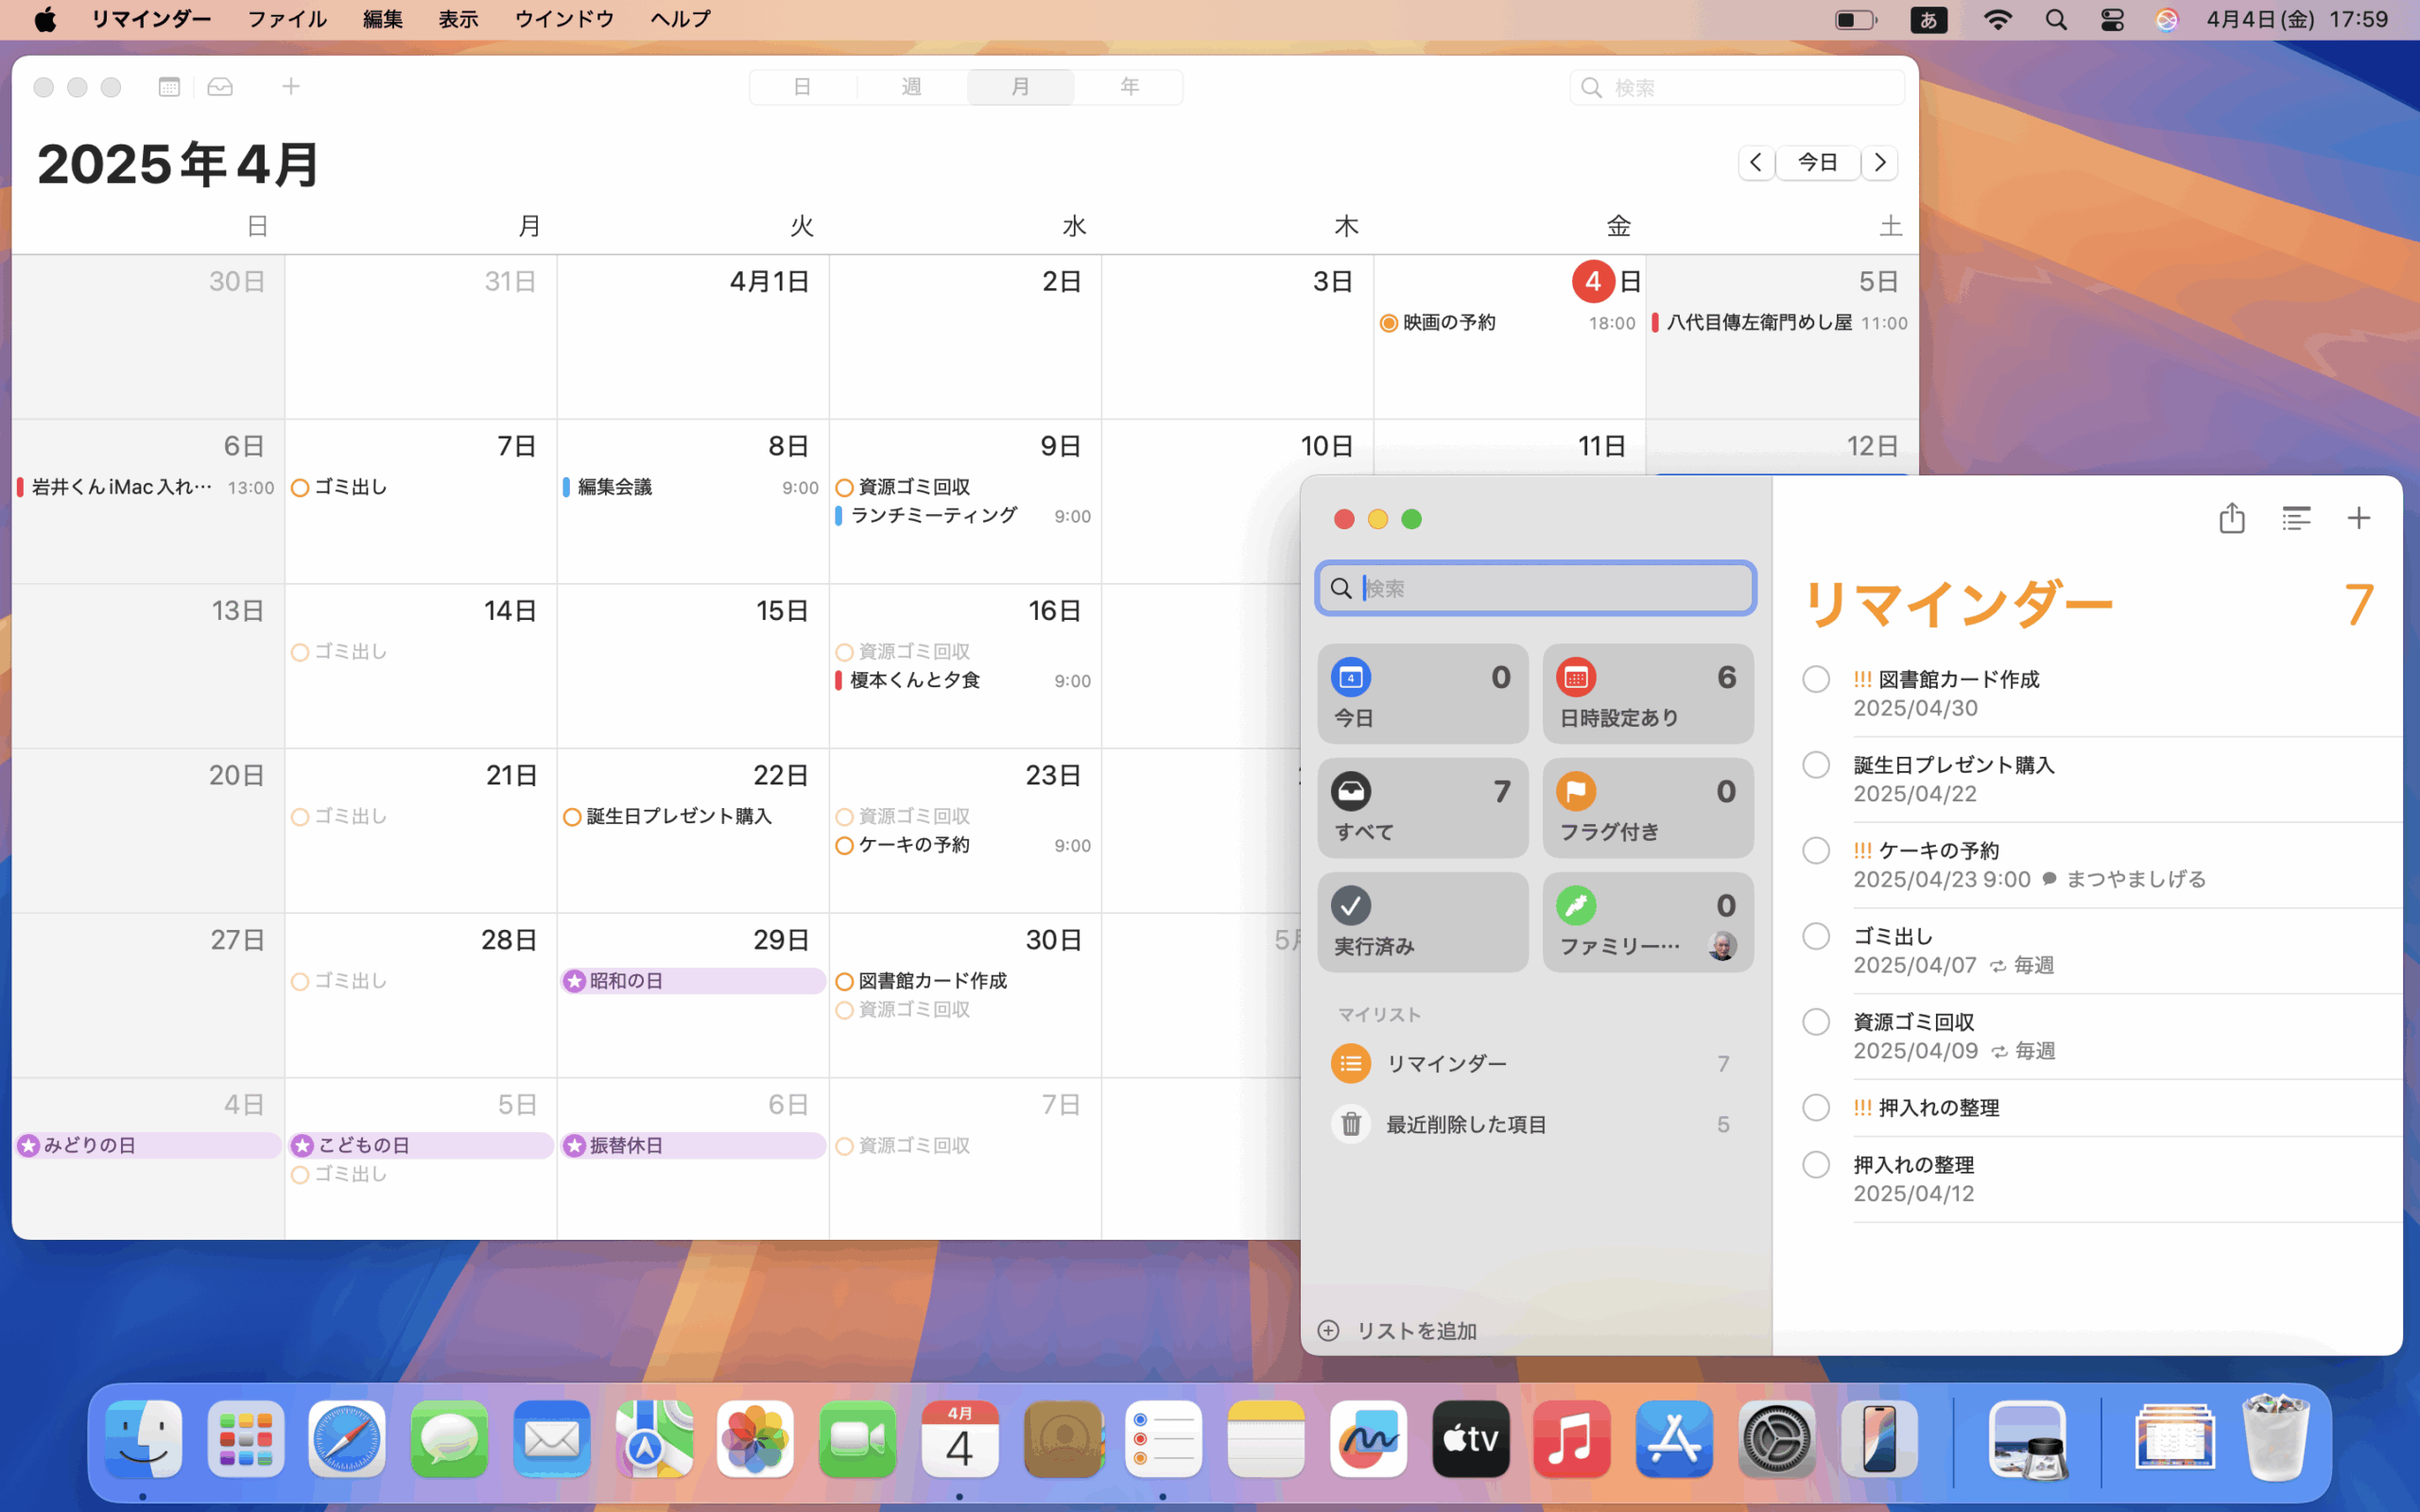This screenshot has width=2420, height=1512.
Task: Switch Calendar to 年 view
Action: click(1129, 87)
